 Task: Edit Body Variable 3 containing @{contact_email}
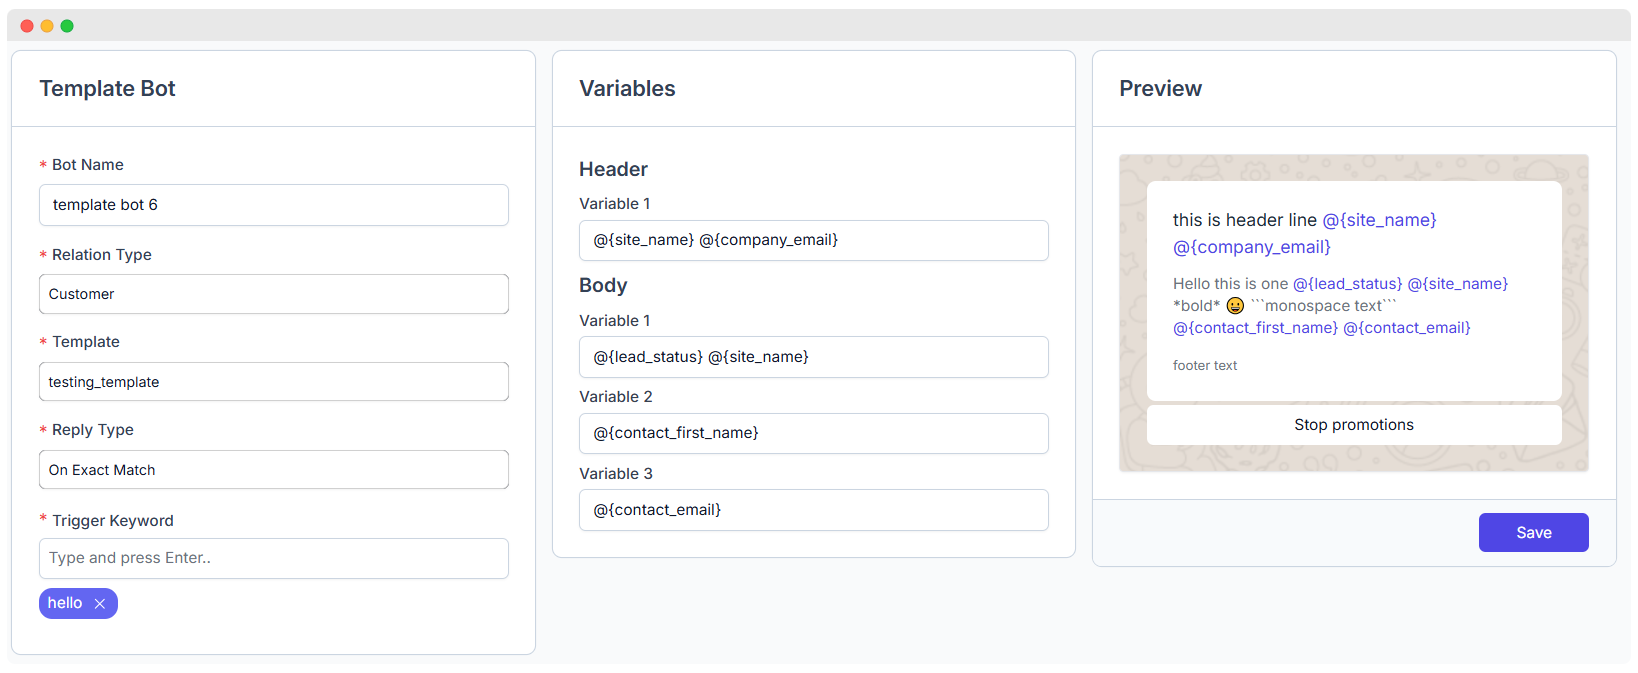(x=813, y=509)
